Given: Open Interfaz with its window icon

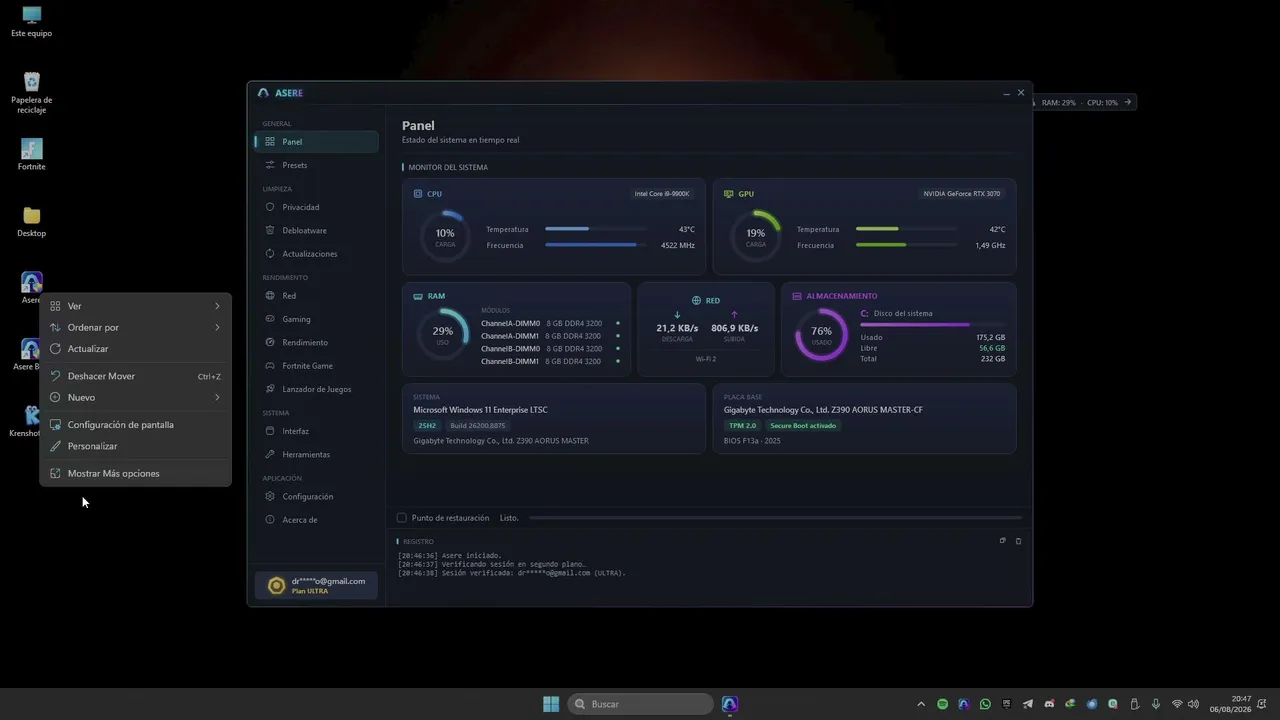Looking at the screenshot, I should click(x=270, y=431).
